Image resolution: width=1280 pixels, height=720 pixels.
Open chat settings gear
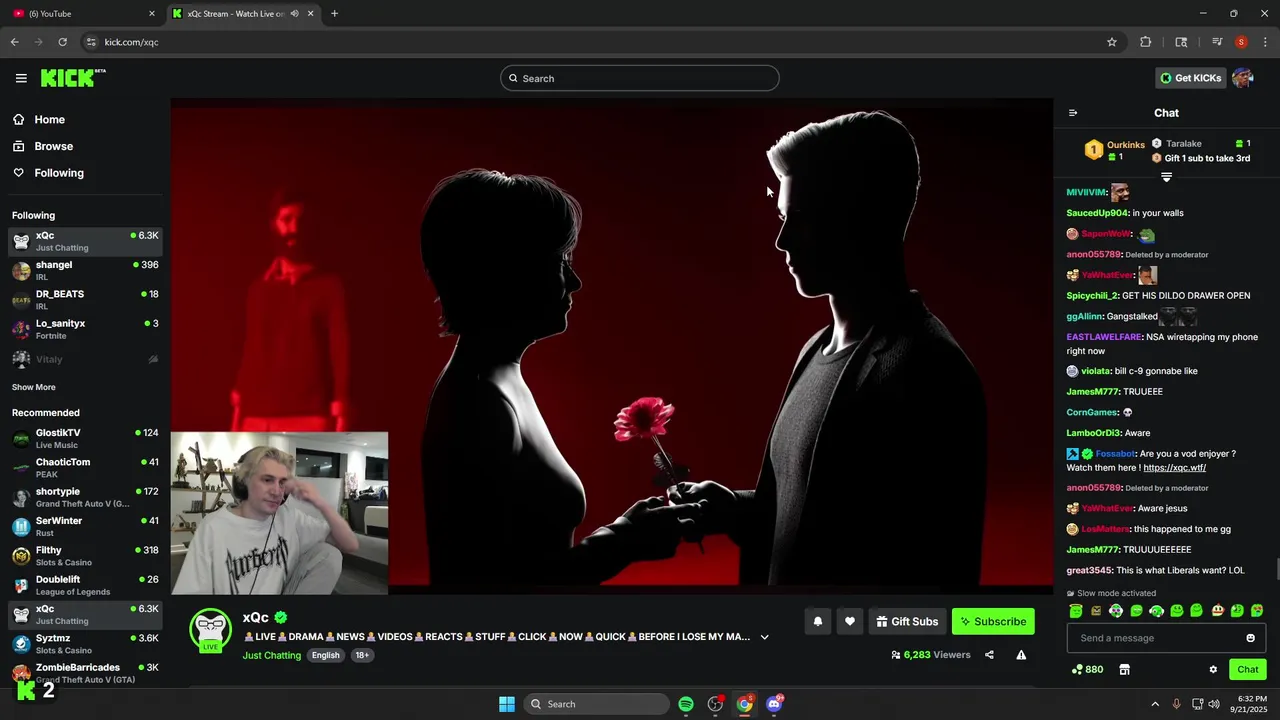pyautogui.click(x=1213, y=670)
